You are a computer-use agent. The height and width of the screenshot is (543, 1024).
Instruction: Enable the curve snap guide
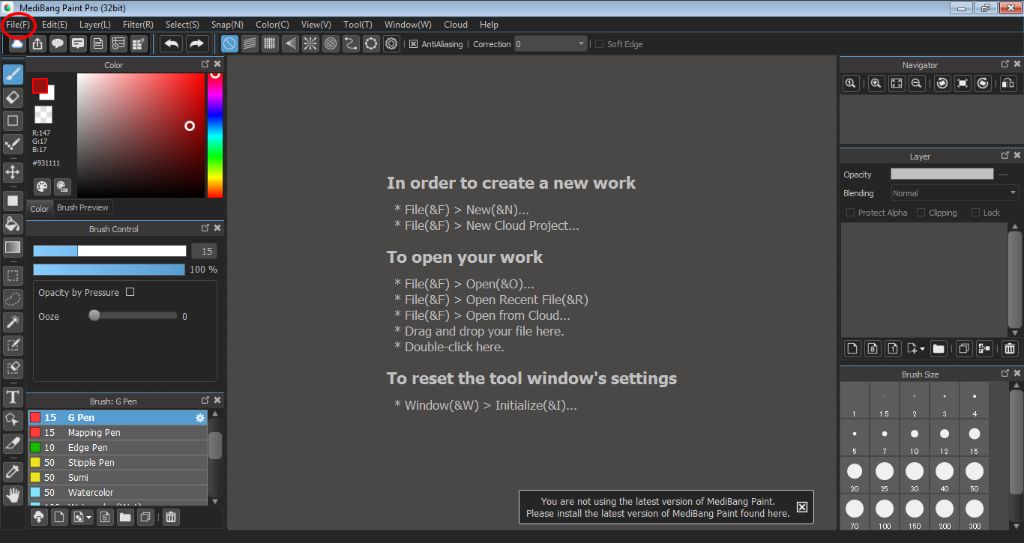point(351,44)
